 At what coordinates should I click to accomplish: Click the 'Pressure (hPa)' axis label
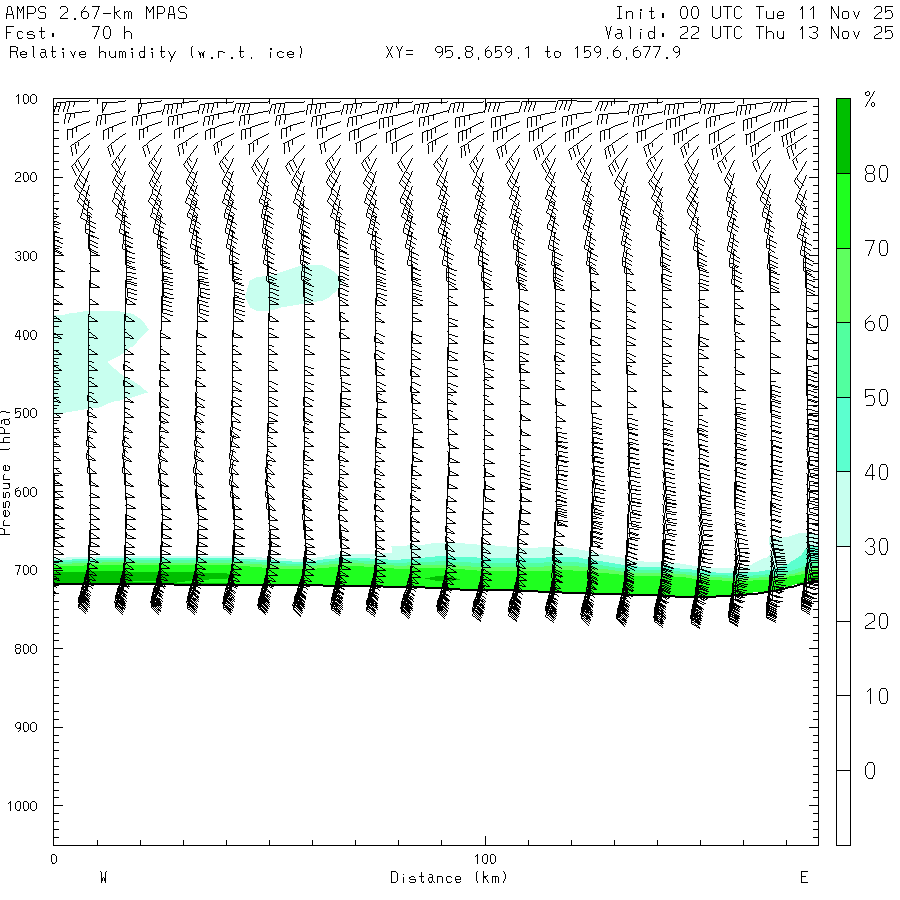[7, 470]
